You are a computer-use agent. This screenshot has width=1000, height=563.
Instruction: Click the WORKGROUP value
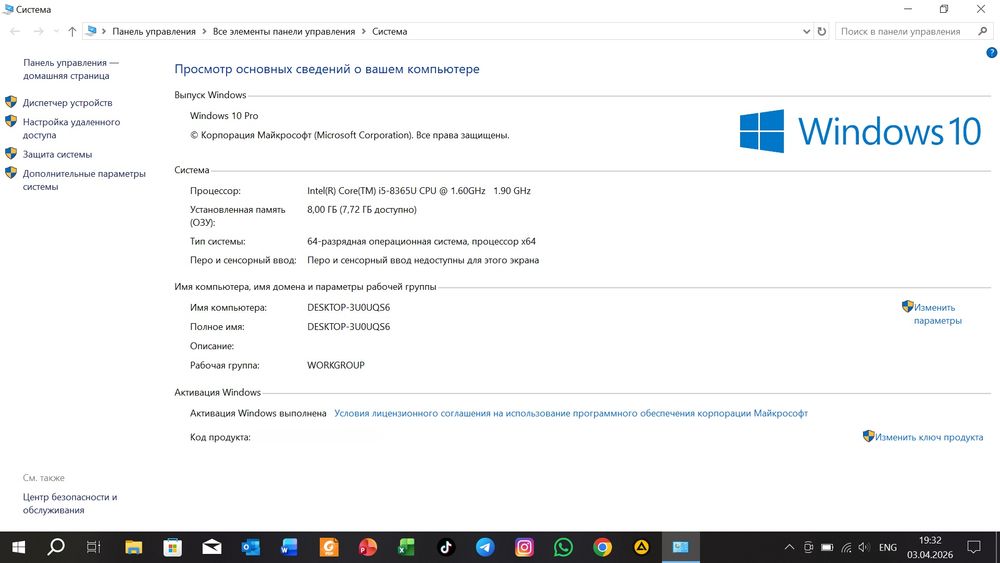coord(335,365)
